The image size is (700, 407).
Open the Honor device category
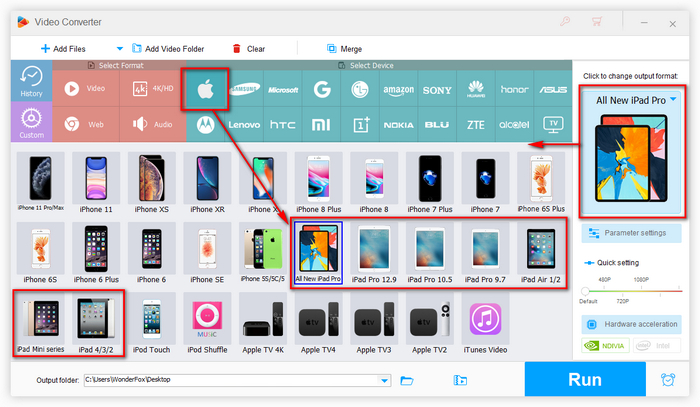(x=514, y=89)
